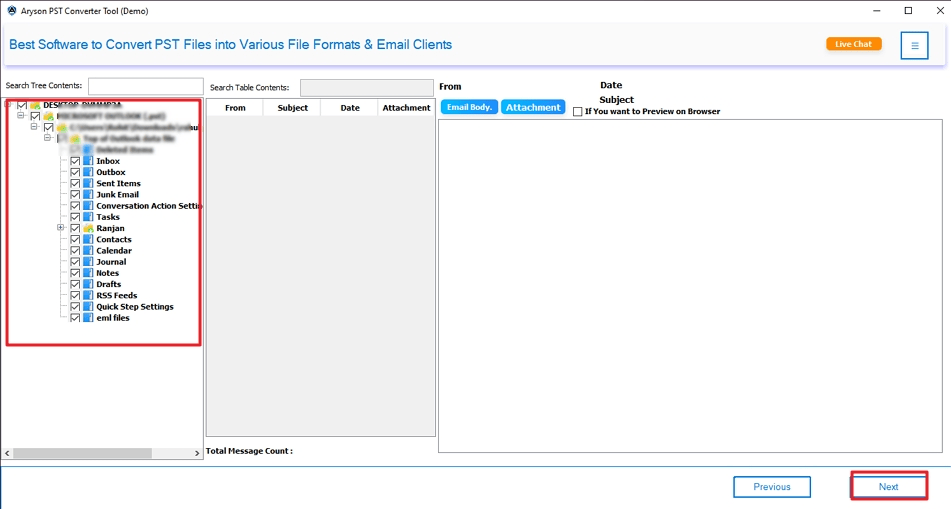Screen dimensions: 951x509
Task: Select the eml files label
Action: pyautogui.click(x=113, y=318)
